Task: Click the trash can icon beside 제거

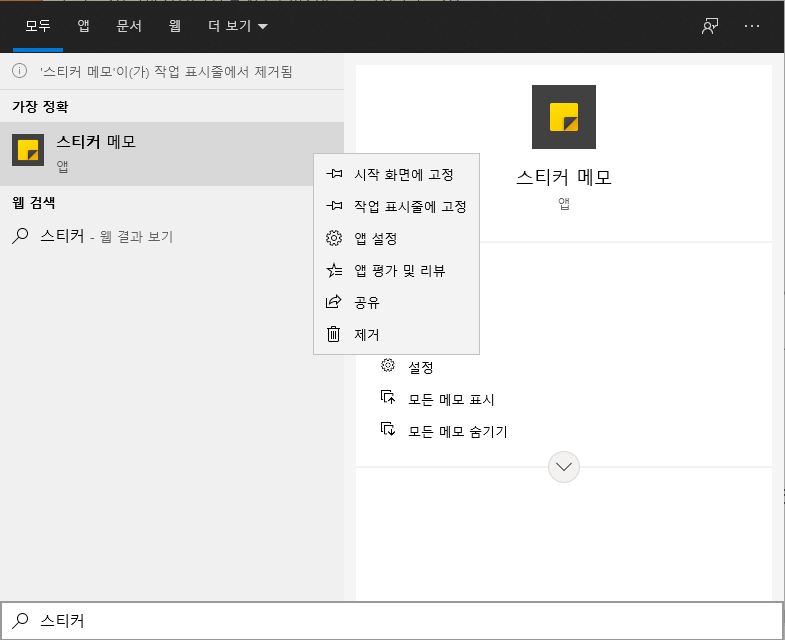Action: point(333,334)
